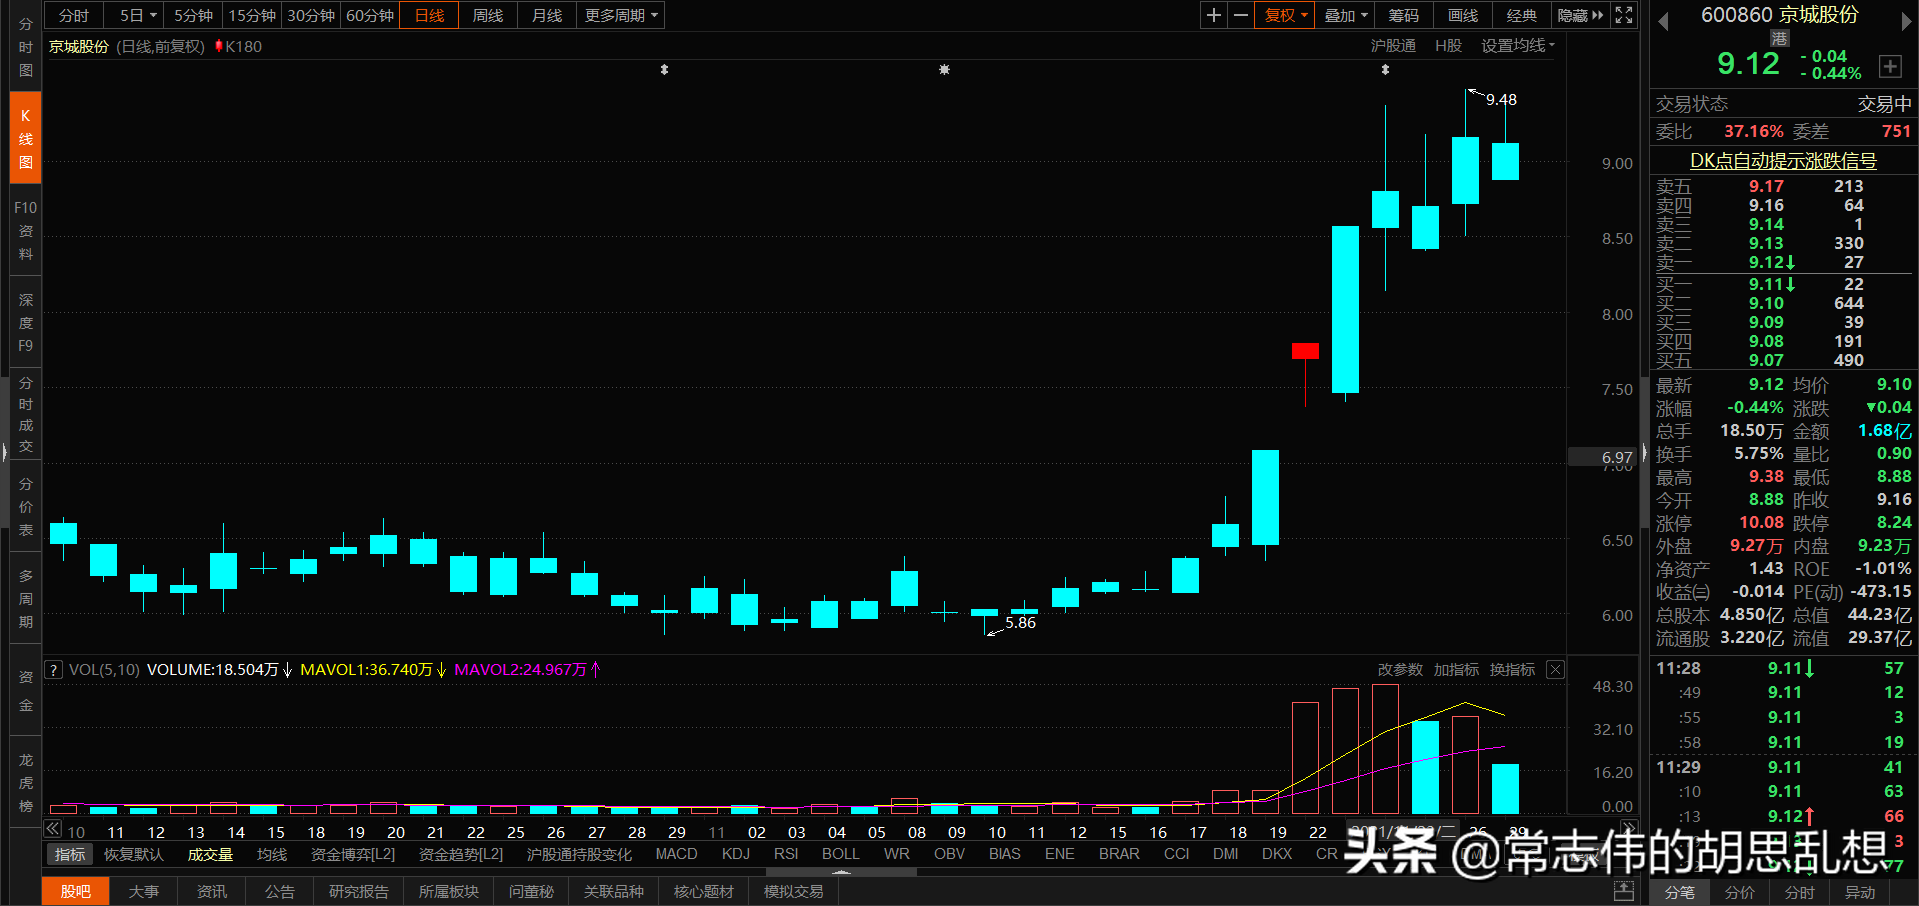Select the 筹码 (chip distribution) tool

[x=1403, y=15]
